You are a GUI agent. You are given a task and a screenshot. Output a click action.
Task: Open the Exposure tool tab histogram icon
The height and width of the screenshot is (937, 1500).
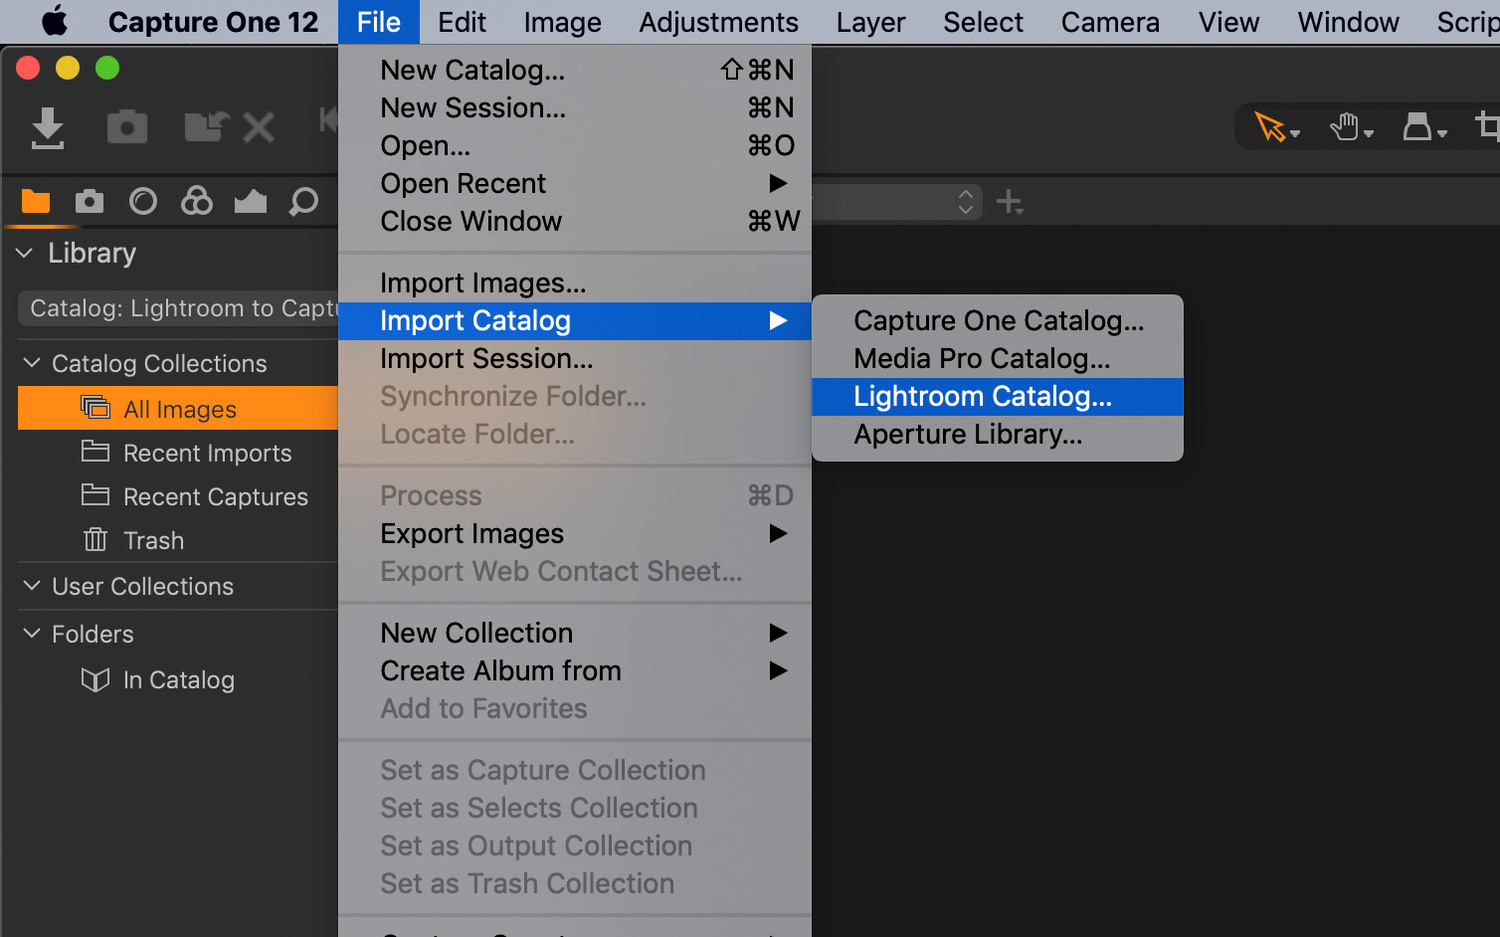250,202
